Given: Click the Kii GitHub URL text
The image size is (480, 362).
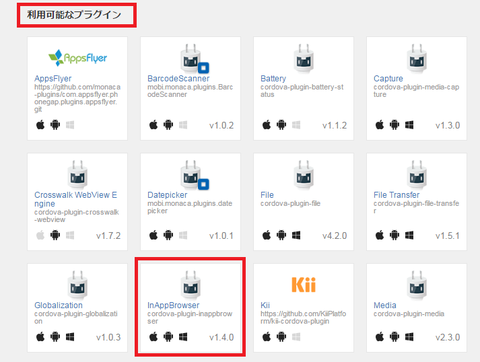Looking at the screenshot, I should 303,317.
